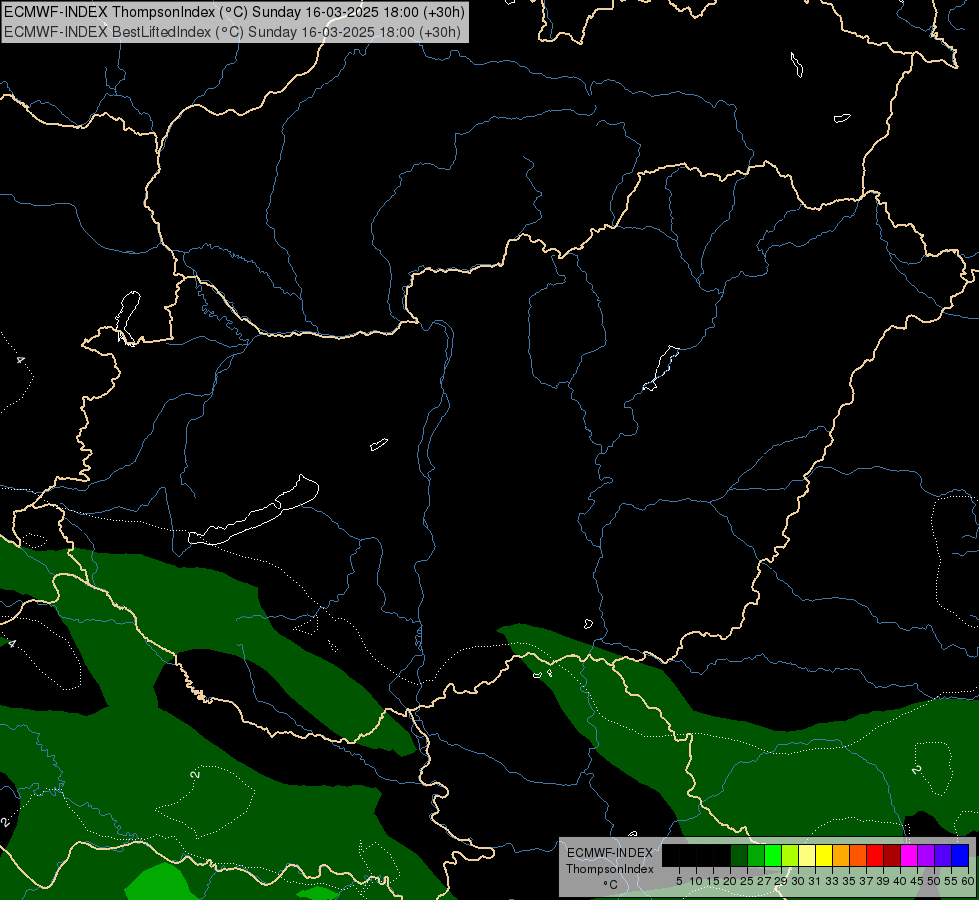Pick the bright red 37-39 legend swatch

(x=875, y=855)
